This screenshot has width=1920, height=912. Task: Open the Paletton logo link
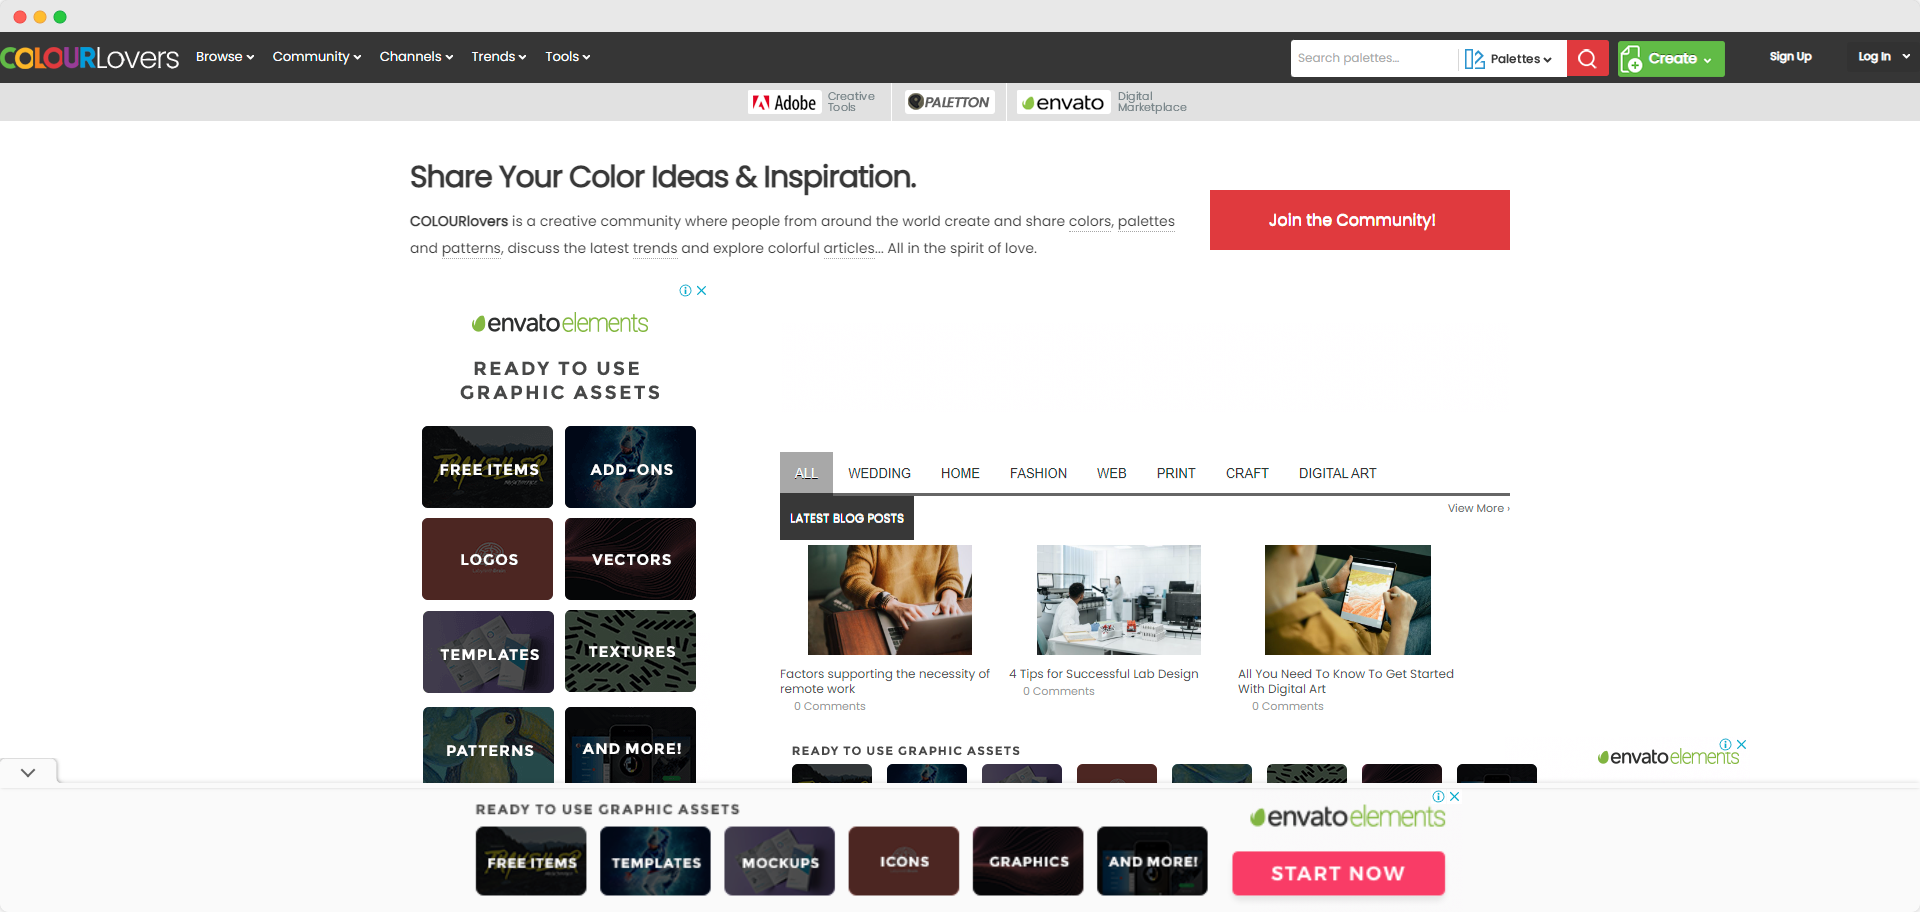tap(949, 102)
